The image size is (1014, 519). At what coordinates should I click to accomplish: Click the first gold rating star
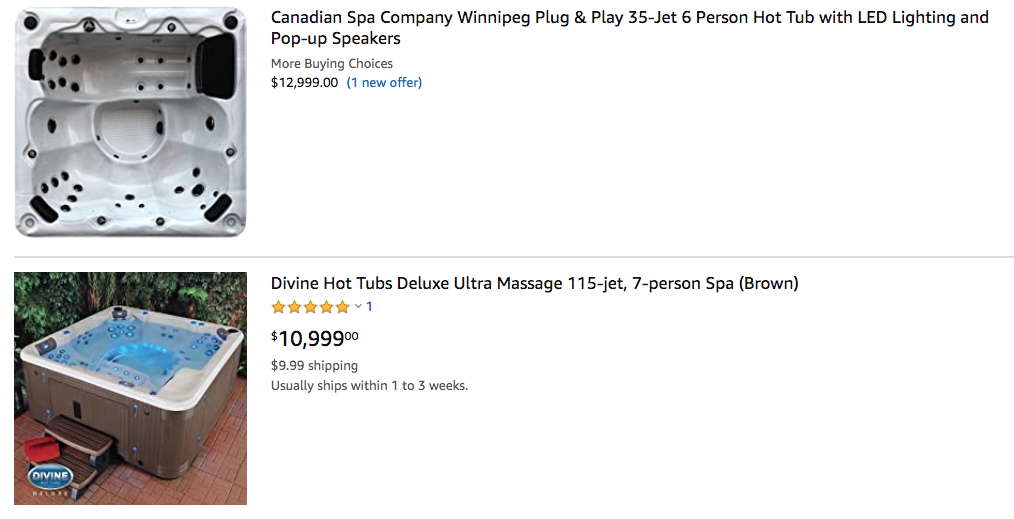[279, 308]
